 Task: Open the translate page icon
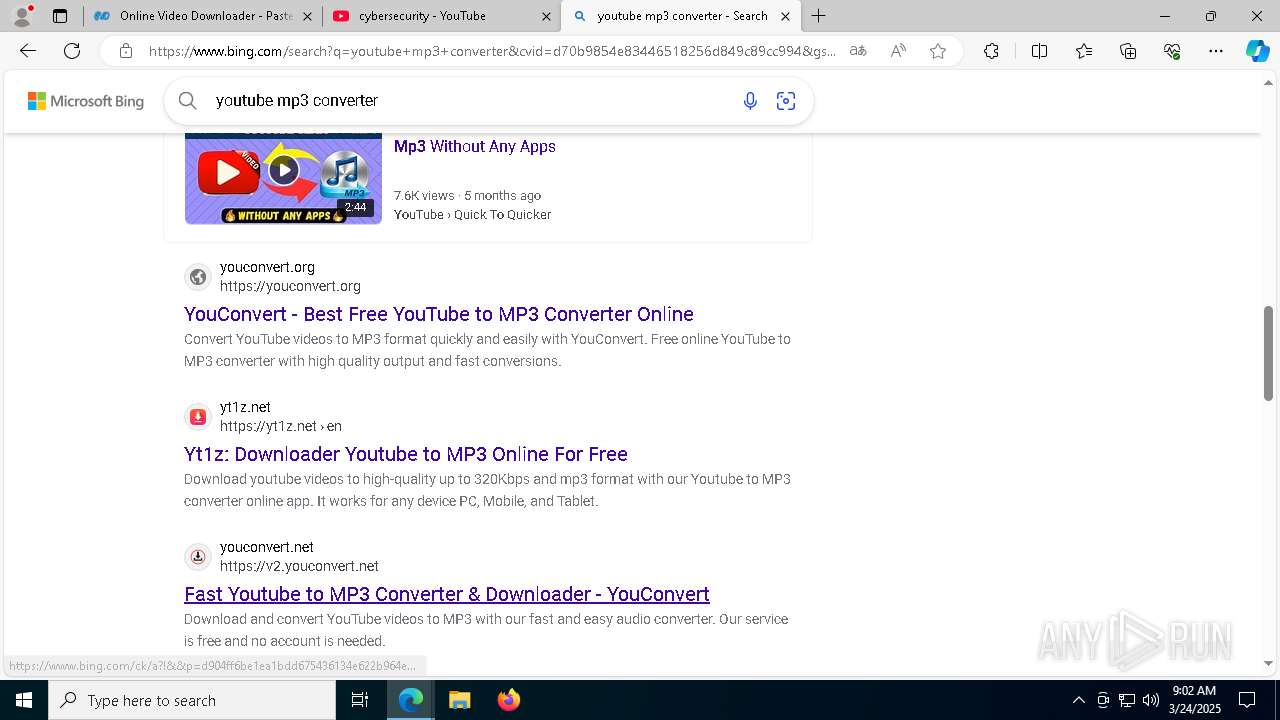click(858, 51)
